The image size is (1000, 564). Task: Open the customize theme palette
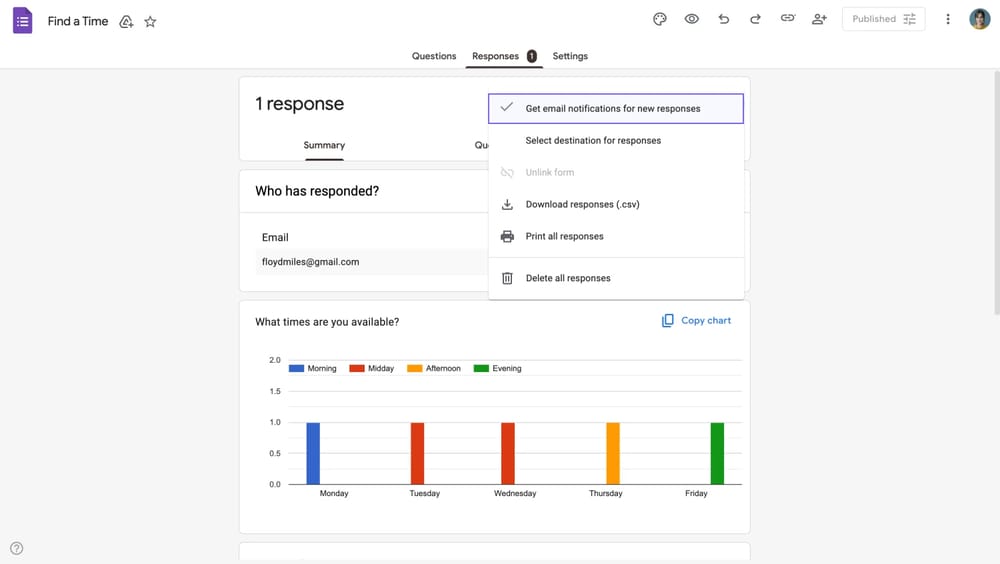[659, 19]
